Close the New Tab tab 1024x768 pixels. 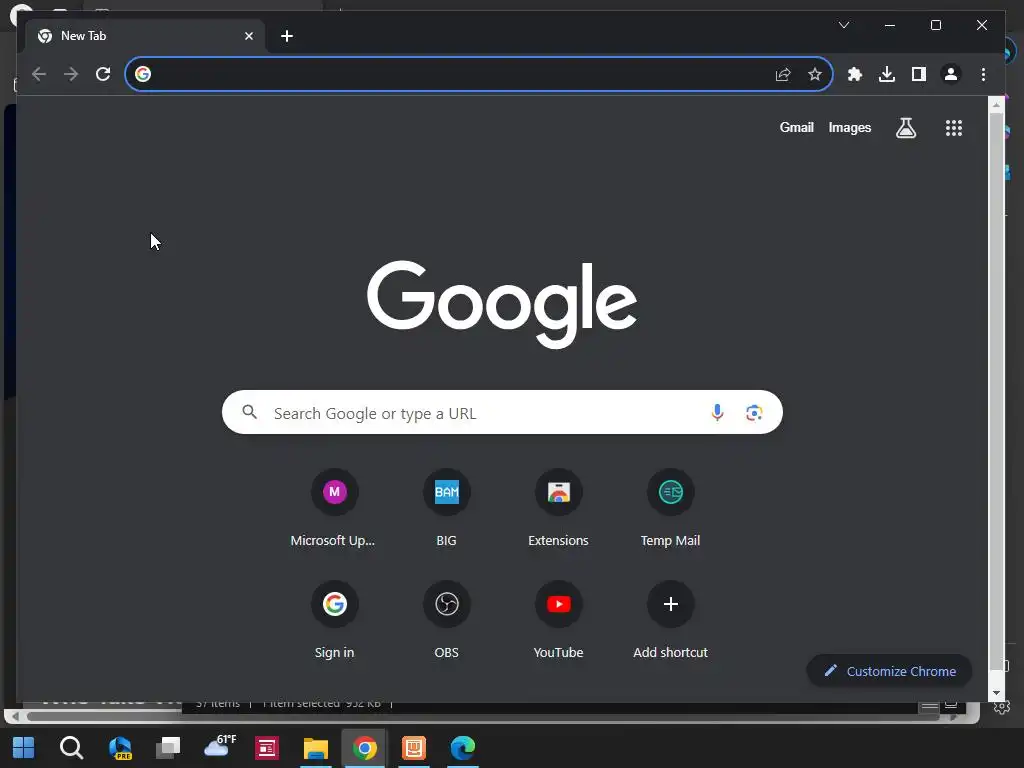(248, 36)
